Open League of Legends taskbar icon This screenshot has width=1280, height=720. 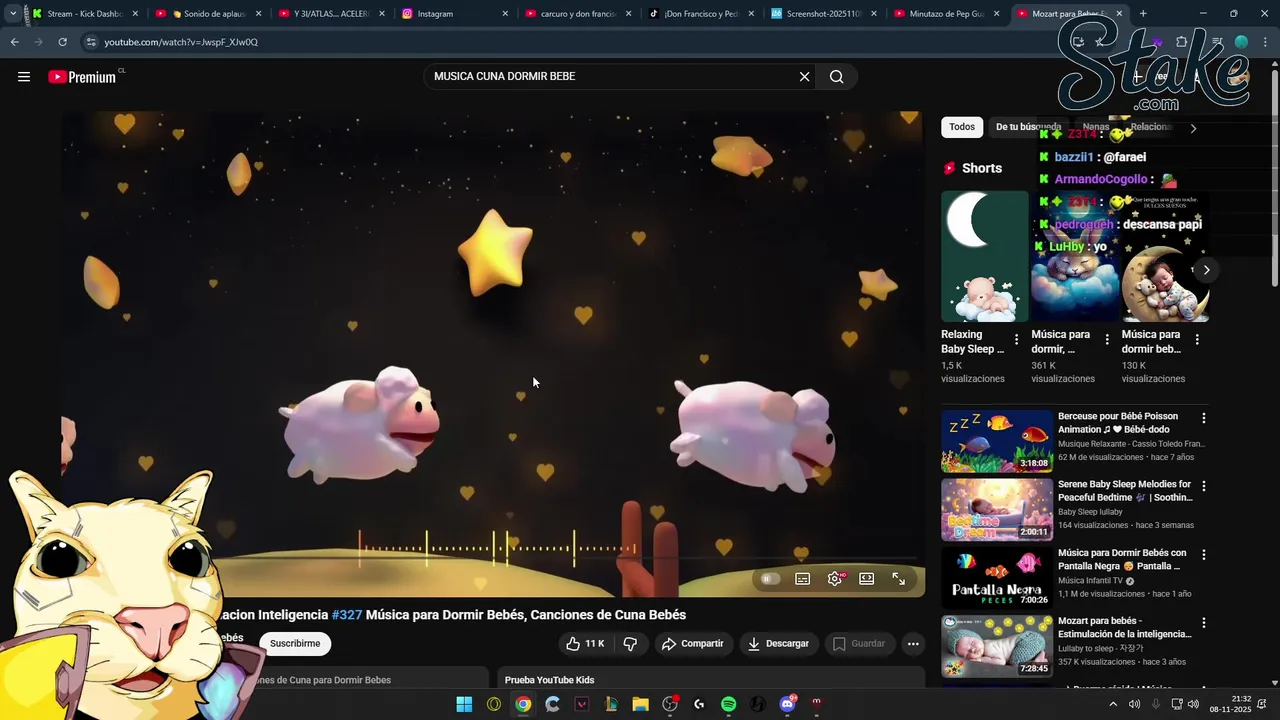(611, 704)
